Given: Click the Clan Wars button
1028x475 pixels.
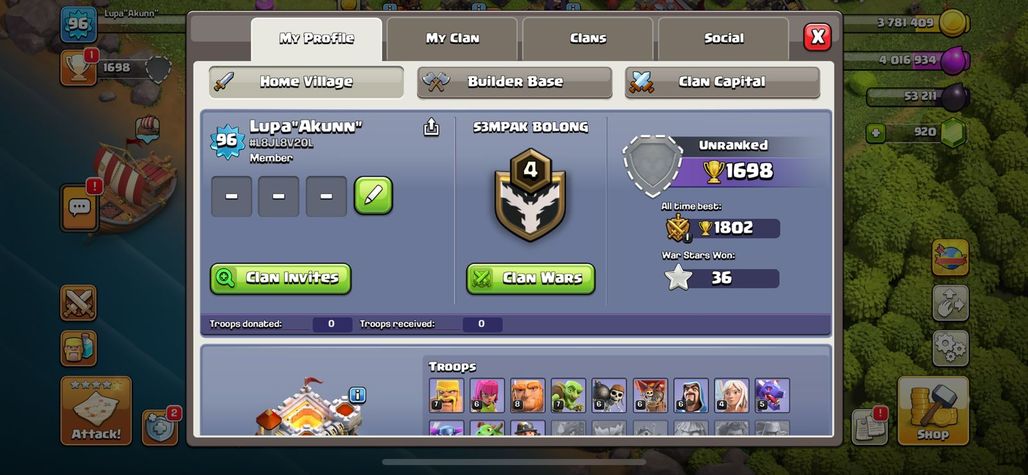Looking at the screenshot, I should coord(531,278).
